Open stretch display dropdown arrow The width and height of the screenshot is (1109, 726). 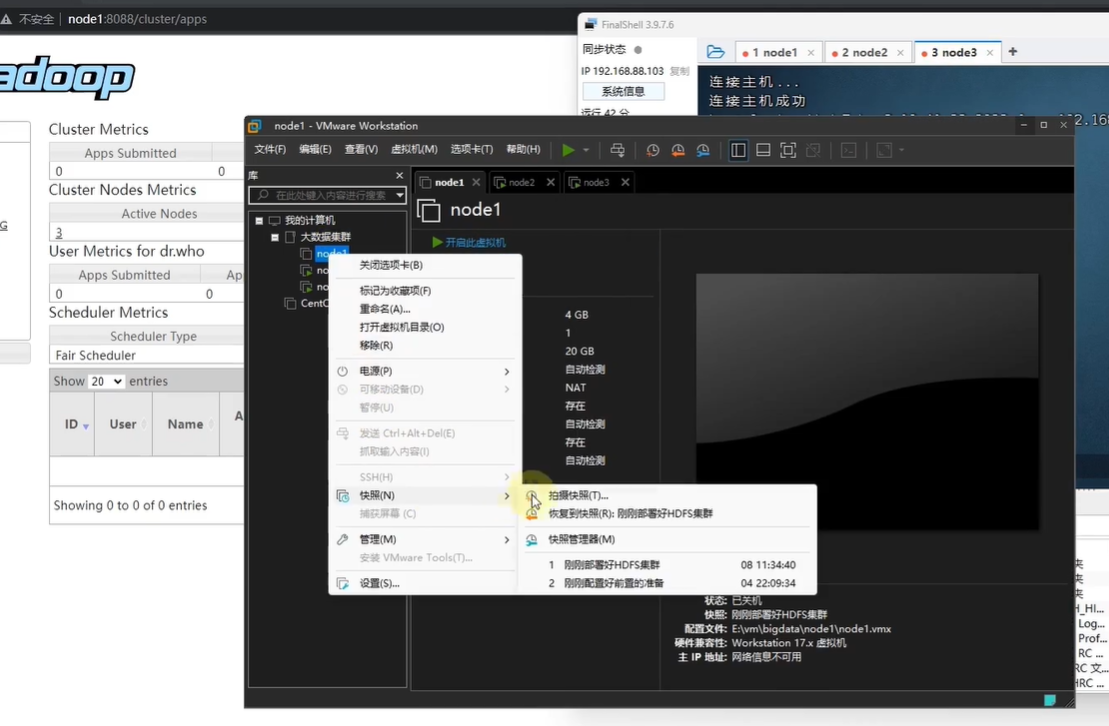coord(901,150)
